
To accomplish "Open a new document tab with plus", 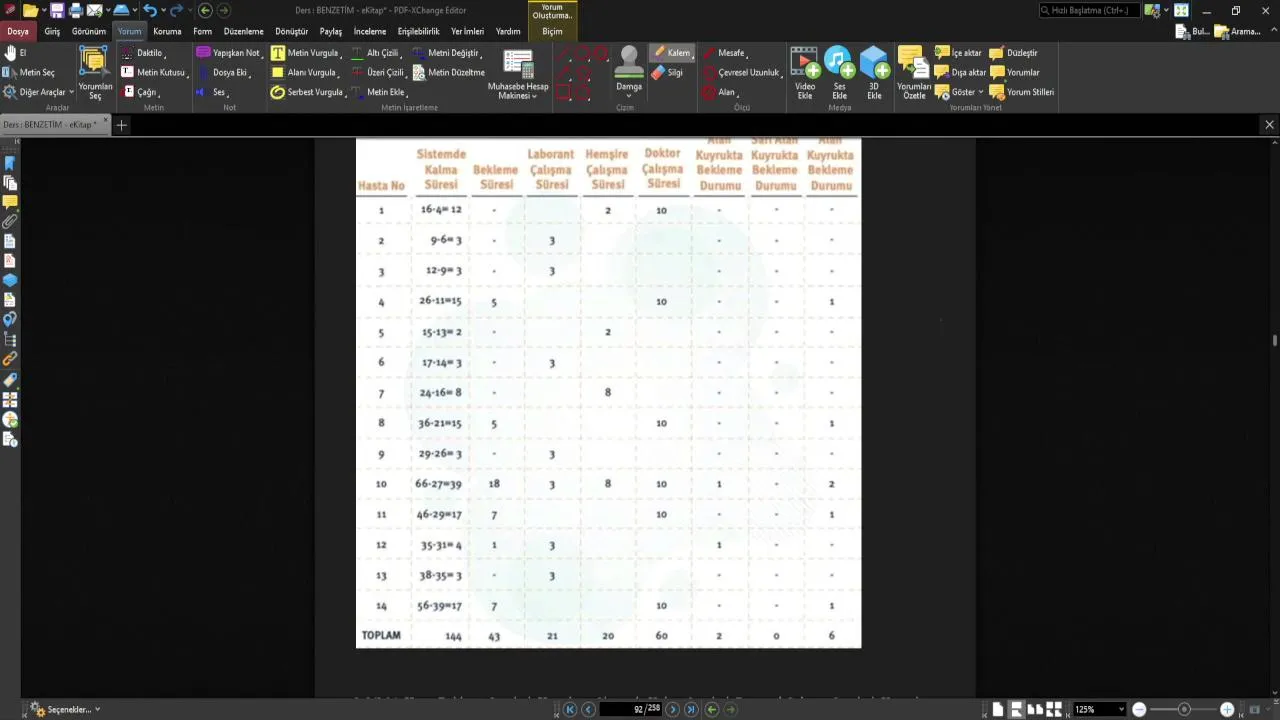I will 121,125.
